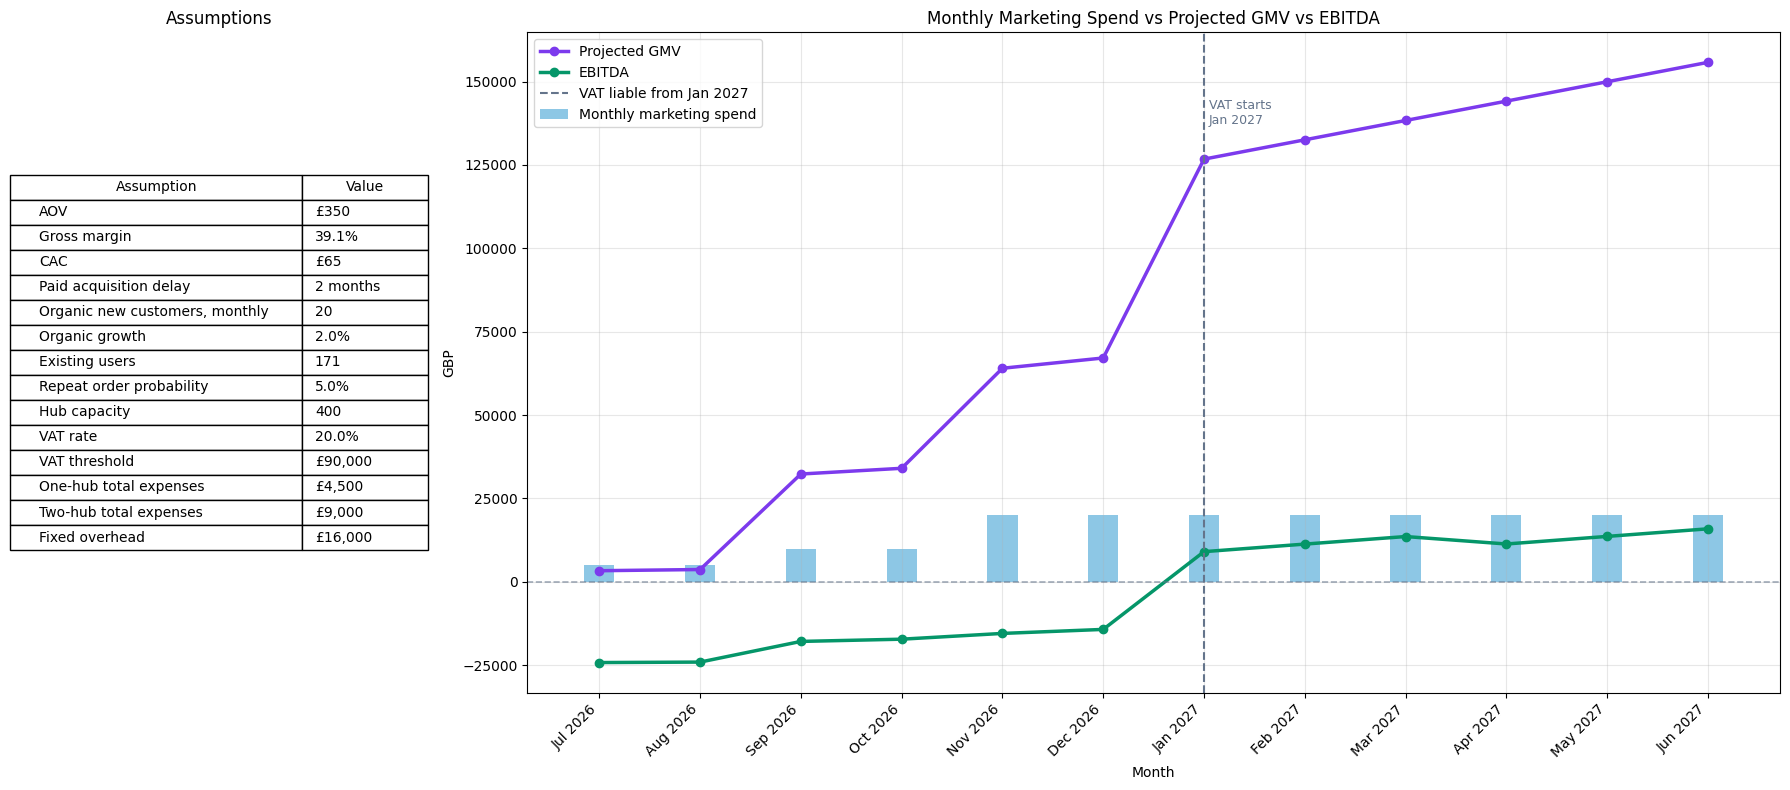
Task: Pick the EBITDA data point for Dec 2026
Action: 1103,629
